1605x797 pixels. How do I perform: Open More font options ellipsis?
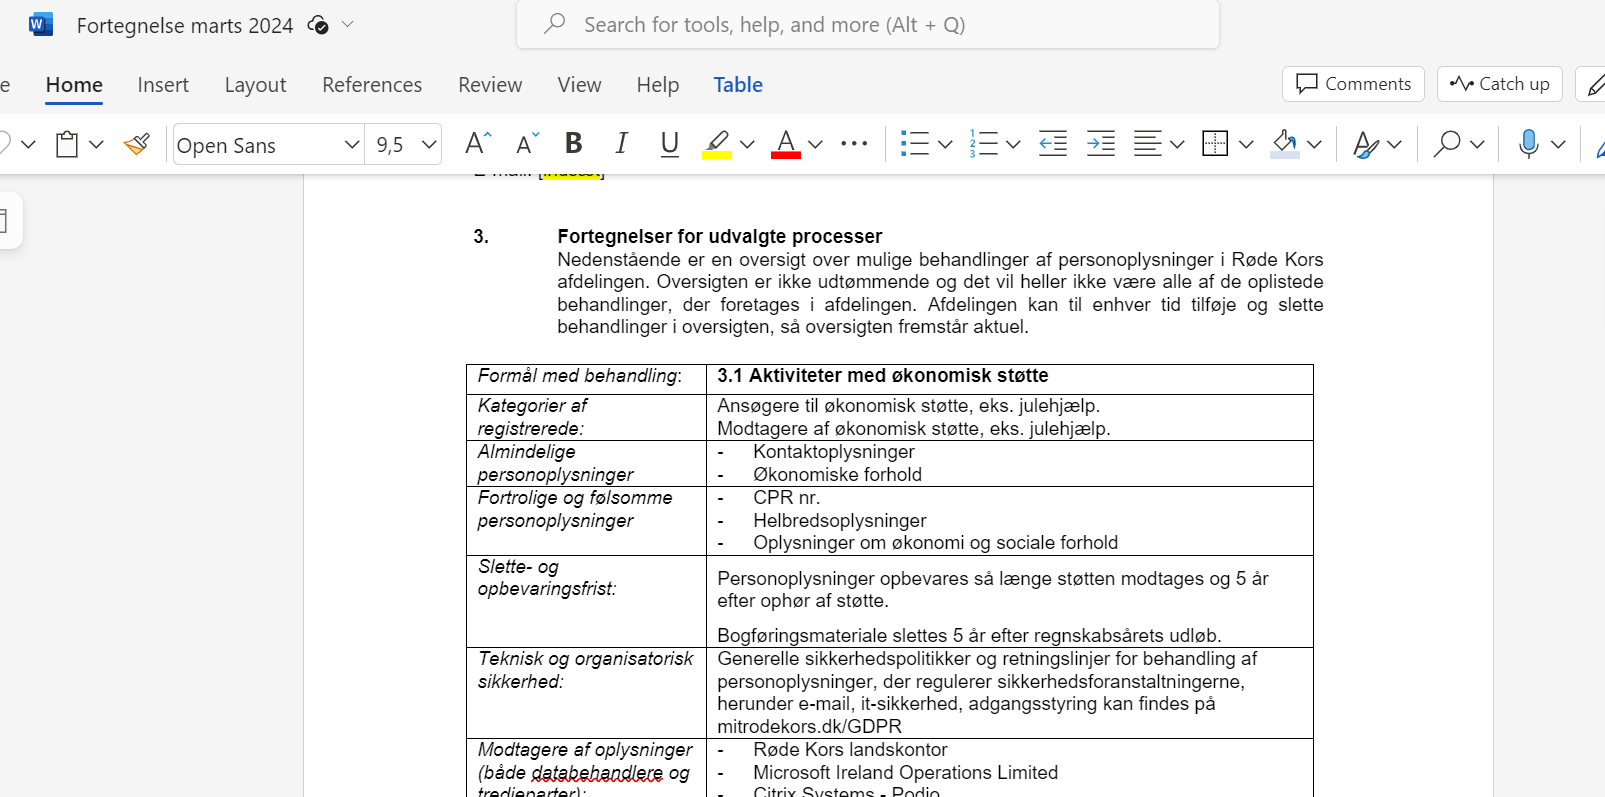pos(854,144)
